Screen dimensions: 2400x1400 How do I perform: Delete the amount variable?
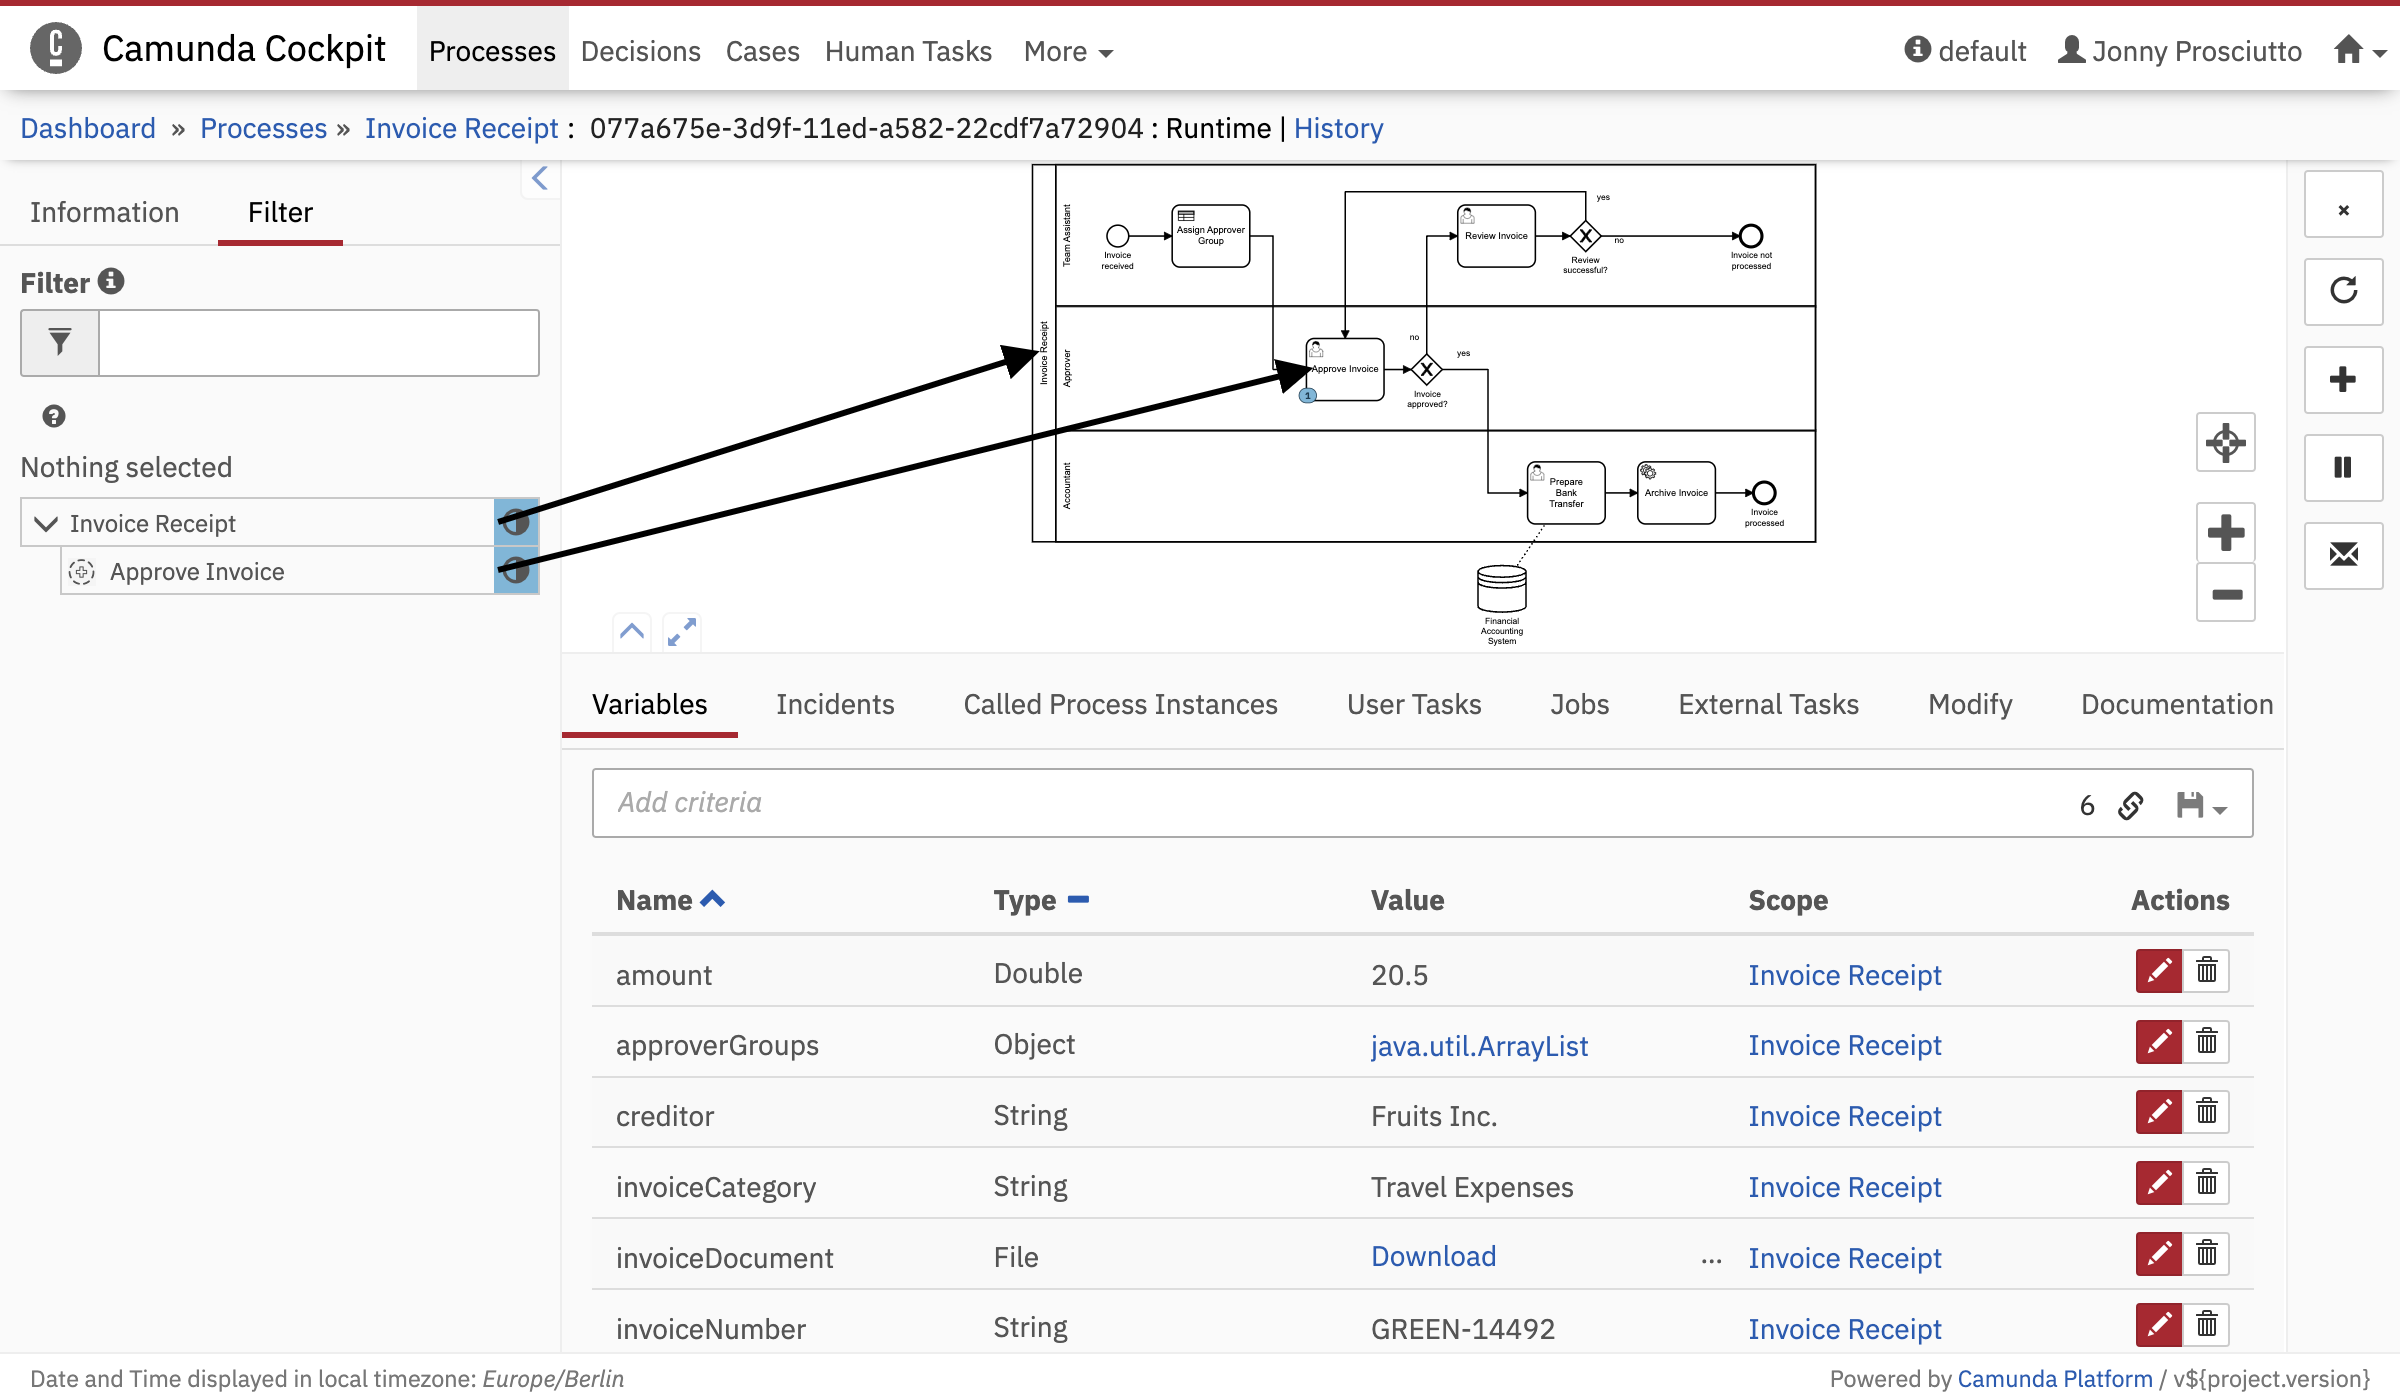pos(2206,971)
